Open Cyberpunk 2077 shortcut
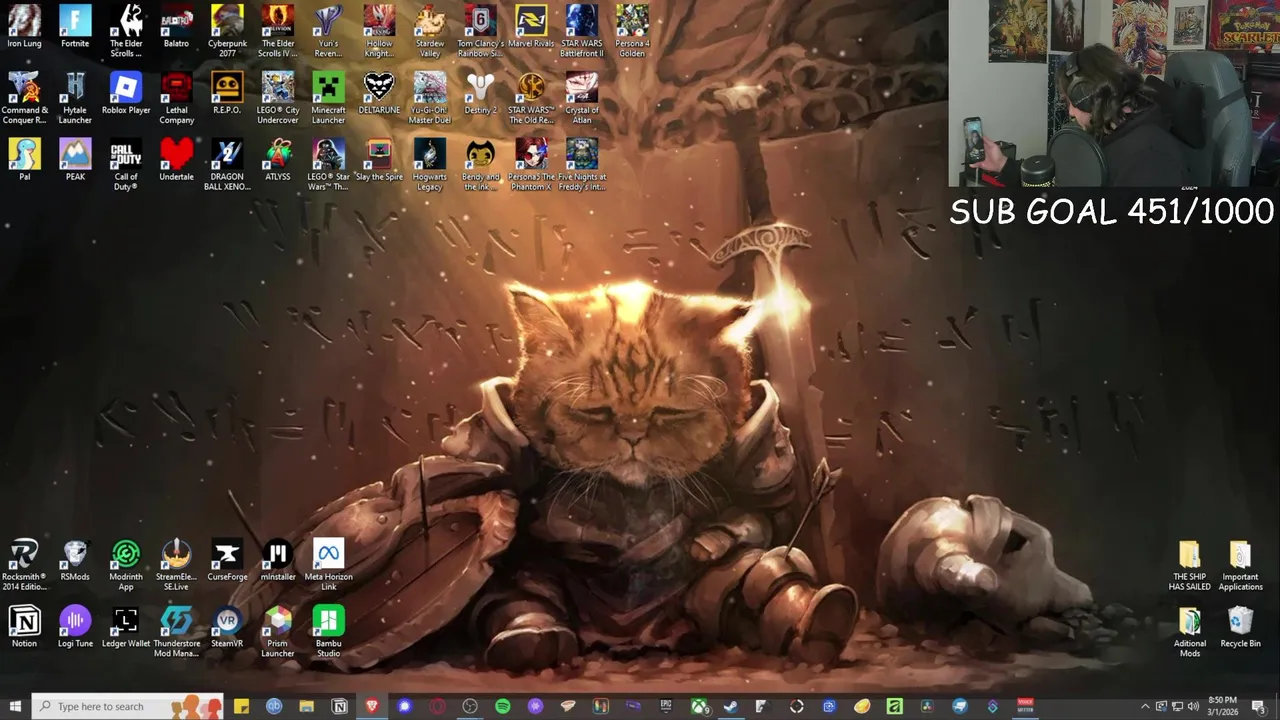 click(227, 31)
